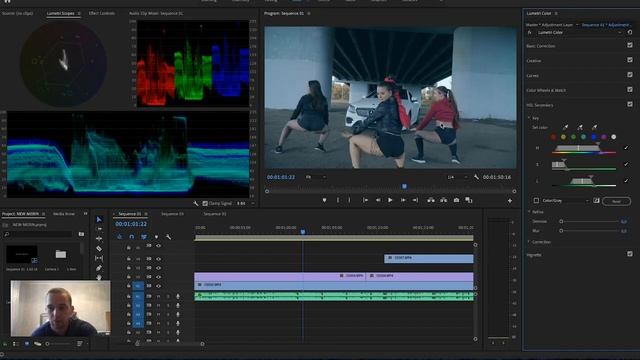Switch to Sequence 03 timeline tab

(x=172, y=214)
